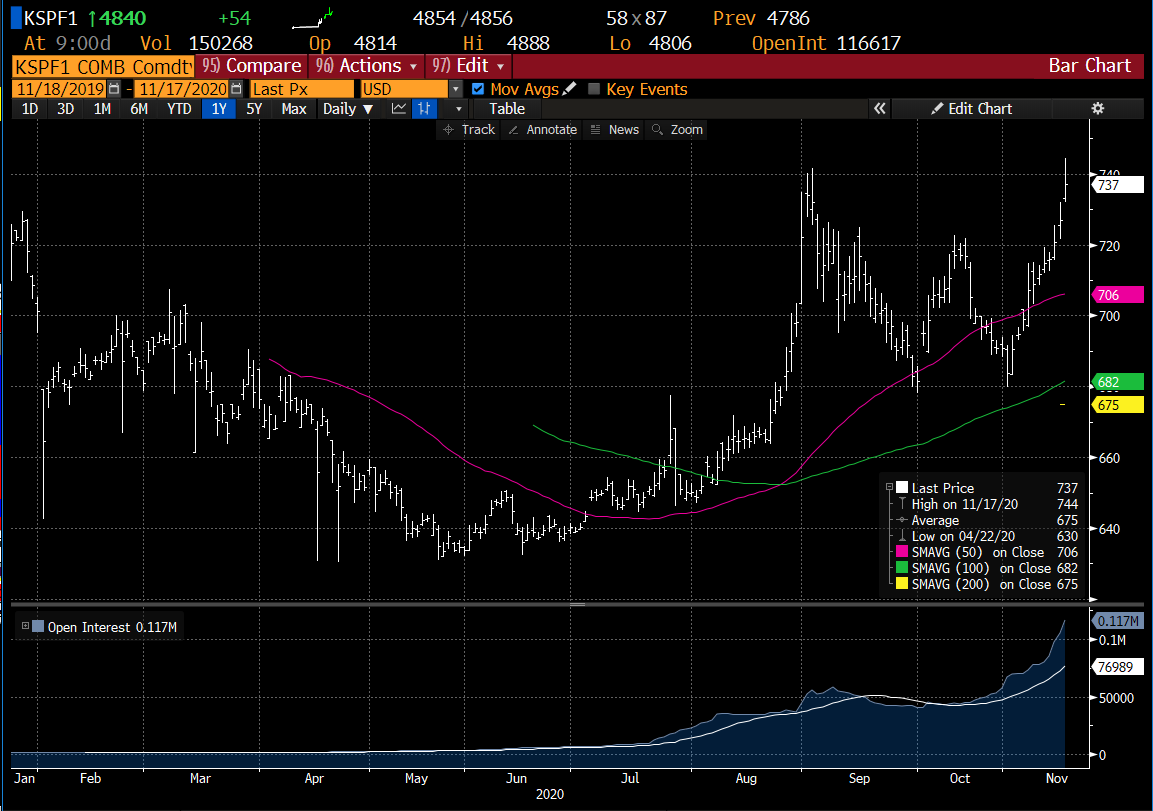This screenshot has width=1153, height=811.
Task: Select the bar chart type icon
Action: point(425,108)
